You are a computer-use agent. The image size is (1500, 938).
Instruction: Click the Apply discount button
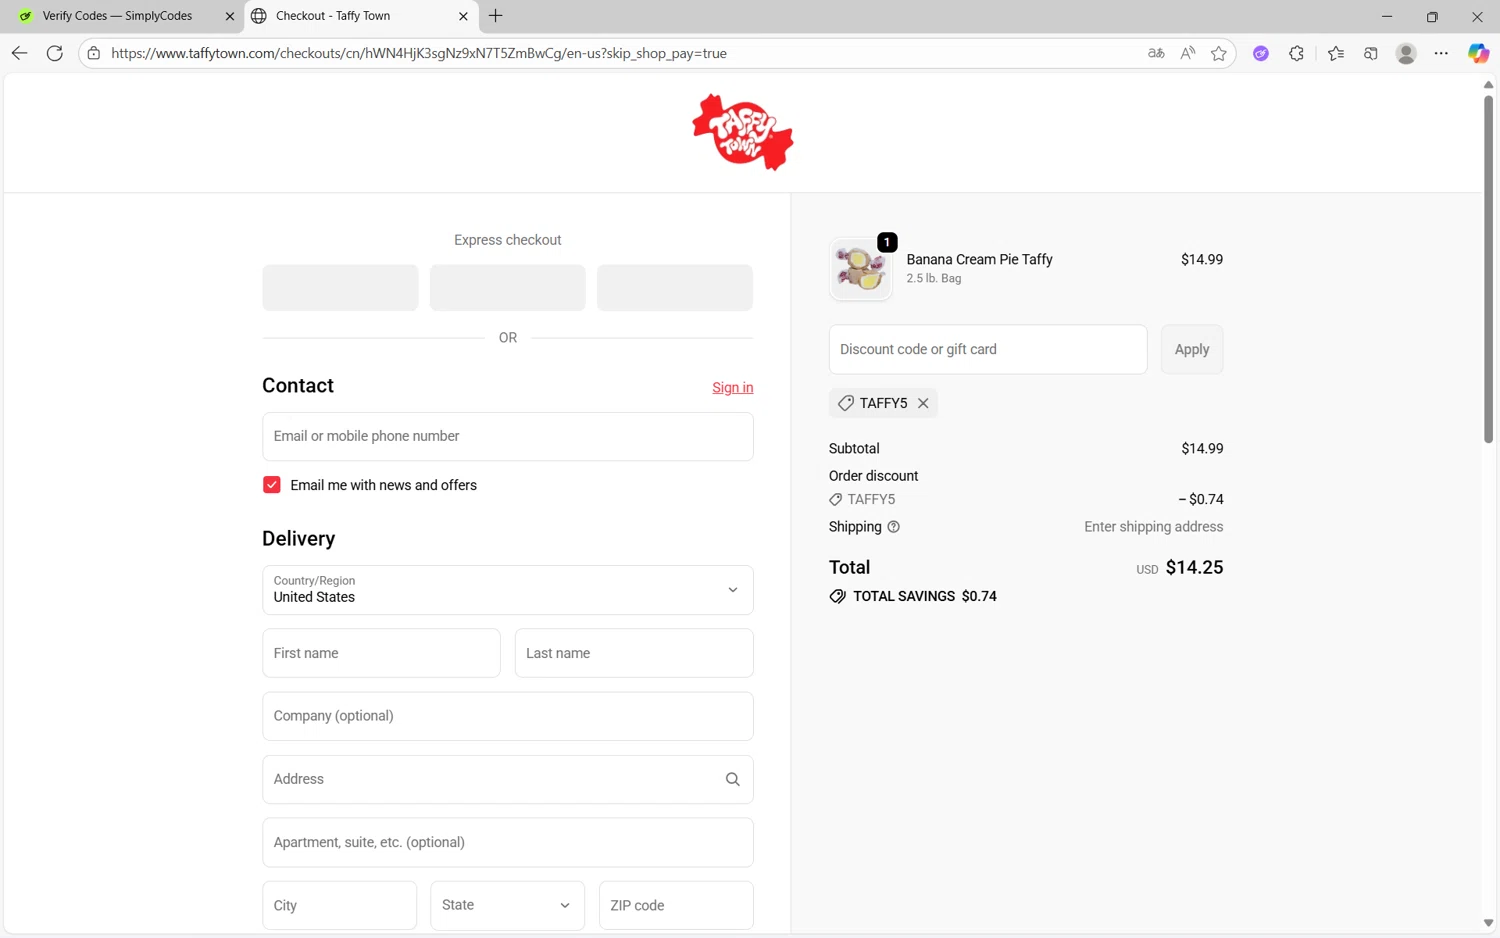tap(1192, 349)
